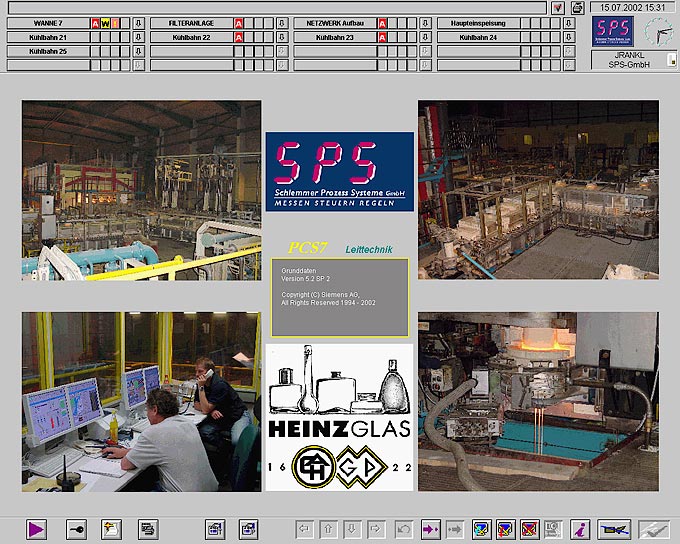Click the top right glass plant photo

point(538,190)
